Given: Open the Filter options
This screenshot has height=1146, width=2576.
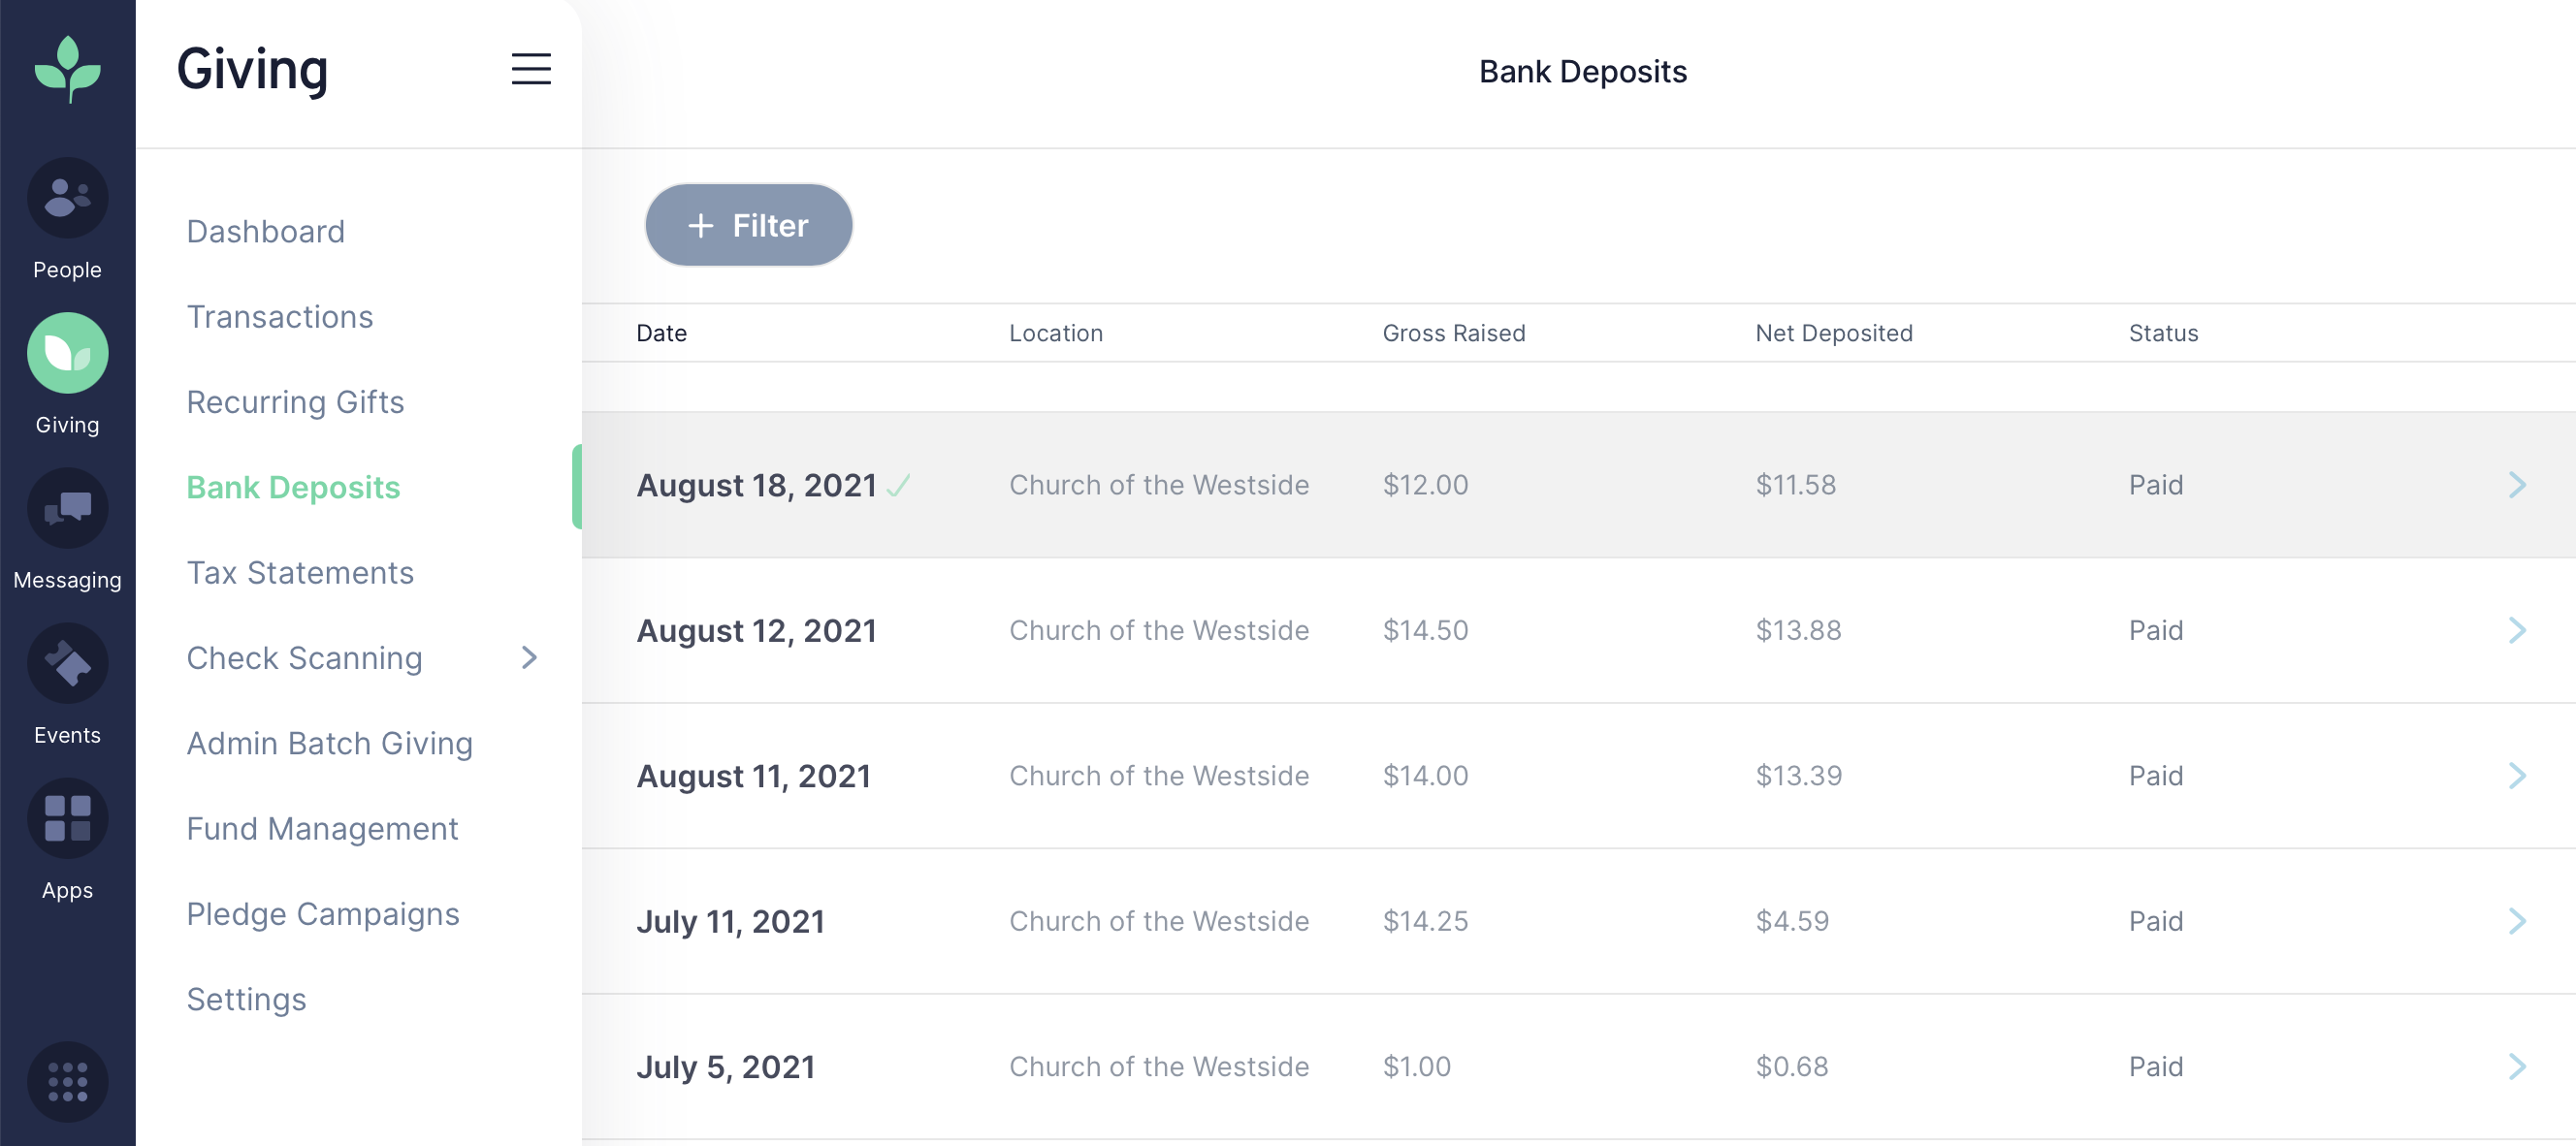Looking at the screenshot, I should pos(748,225).
